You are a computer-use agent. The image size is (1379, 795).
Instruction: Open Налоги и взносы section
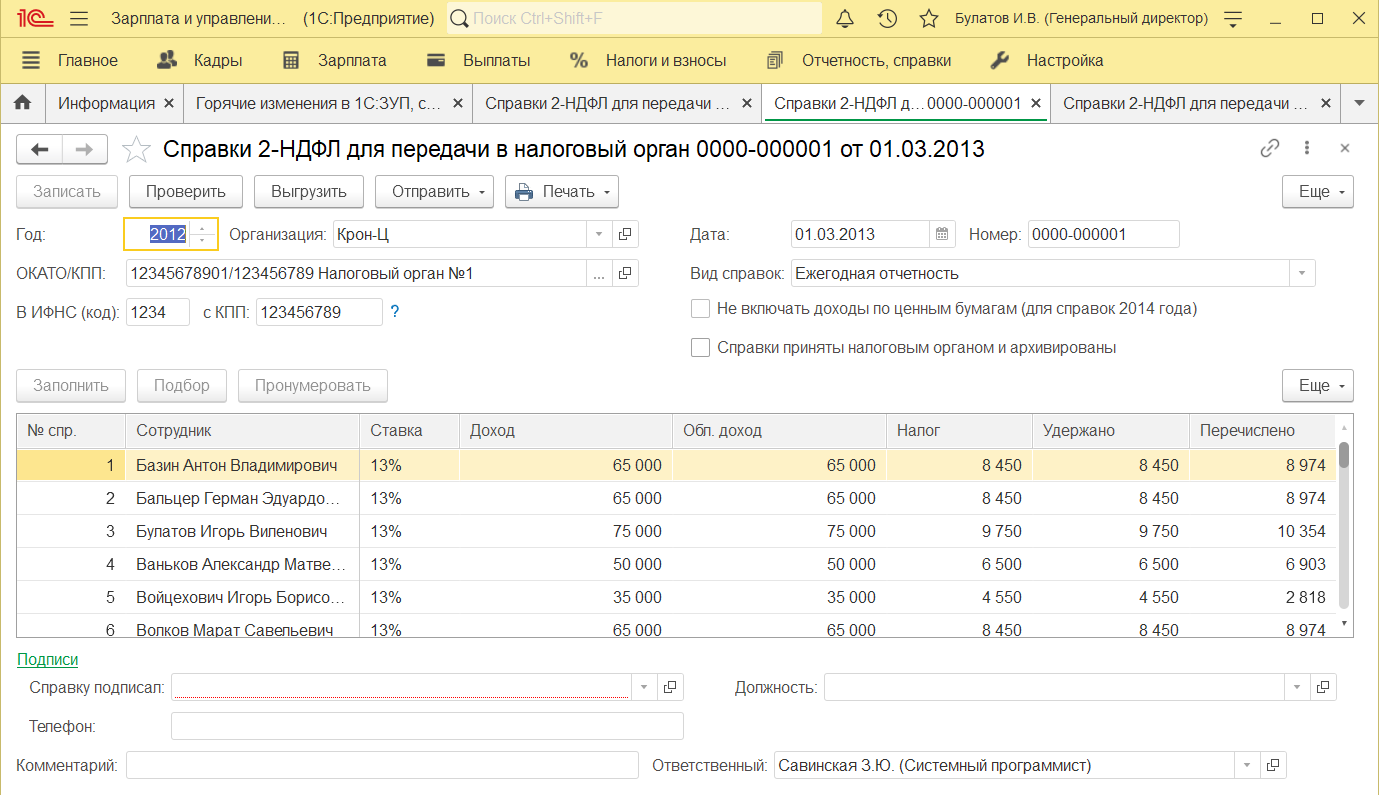pyautogui.click(x=648, y=60)
